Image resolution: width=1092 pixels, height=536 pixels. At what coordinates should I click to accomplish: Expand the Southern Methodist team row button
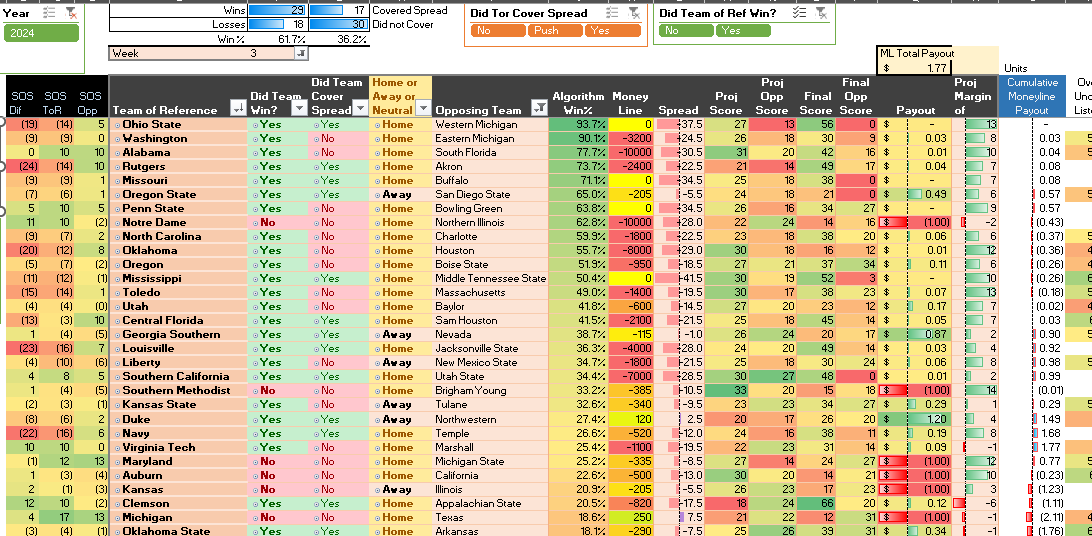pyautogui.click(x=118, y=391)
